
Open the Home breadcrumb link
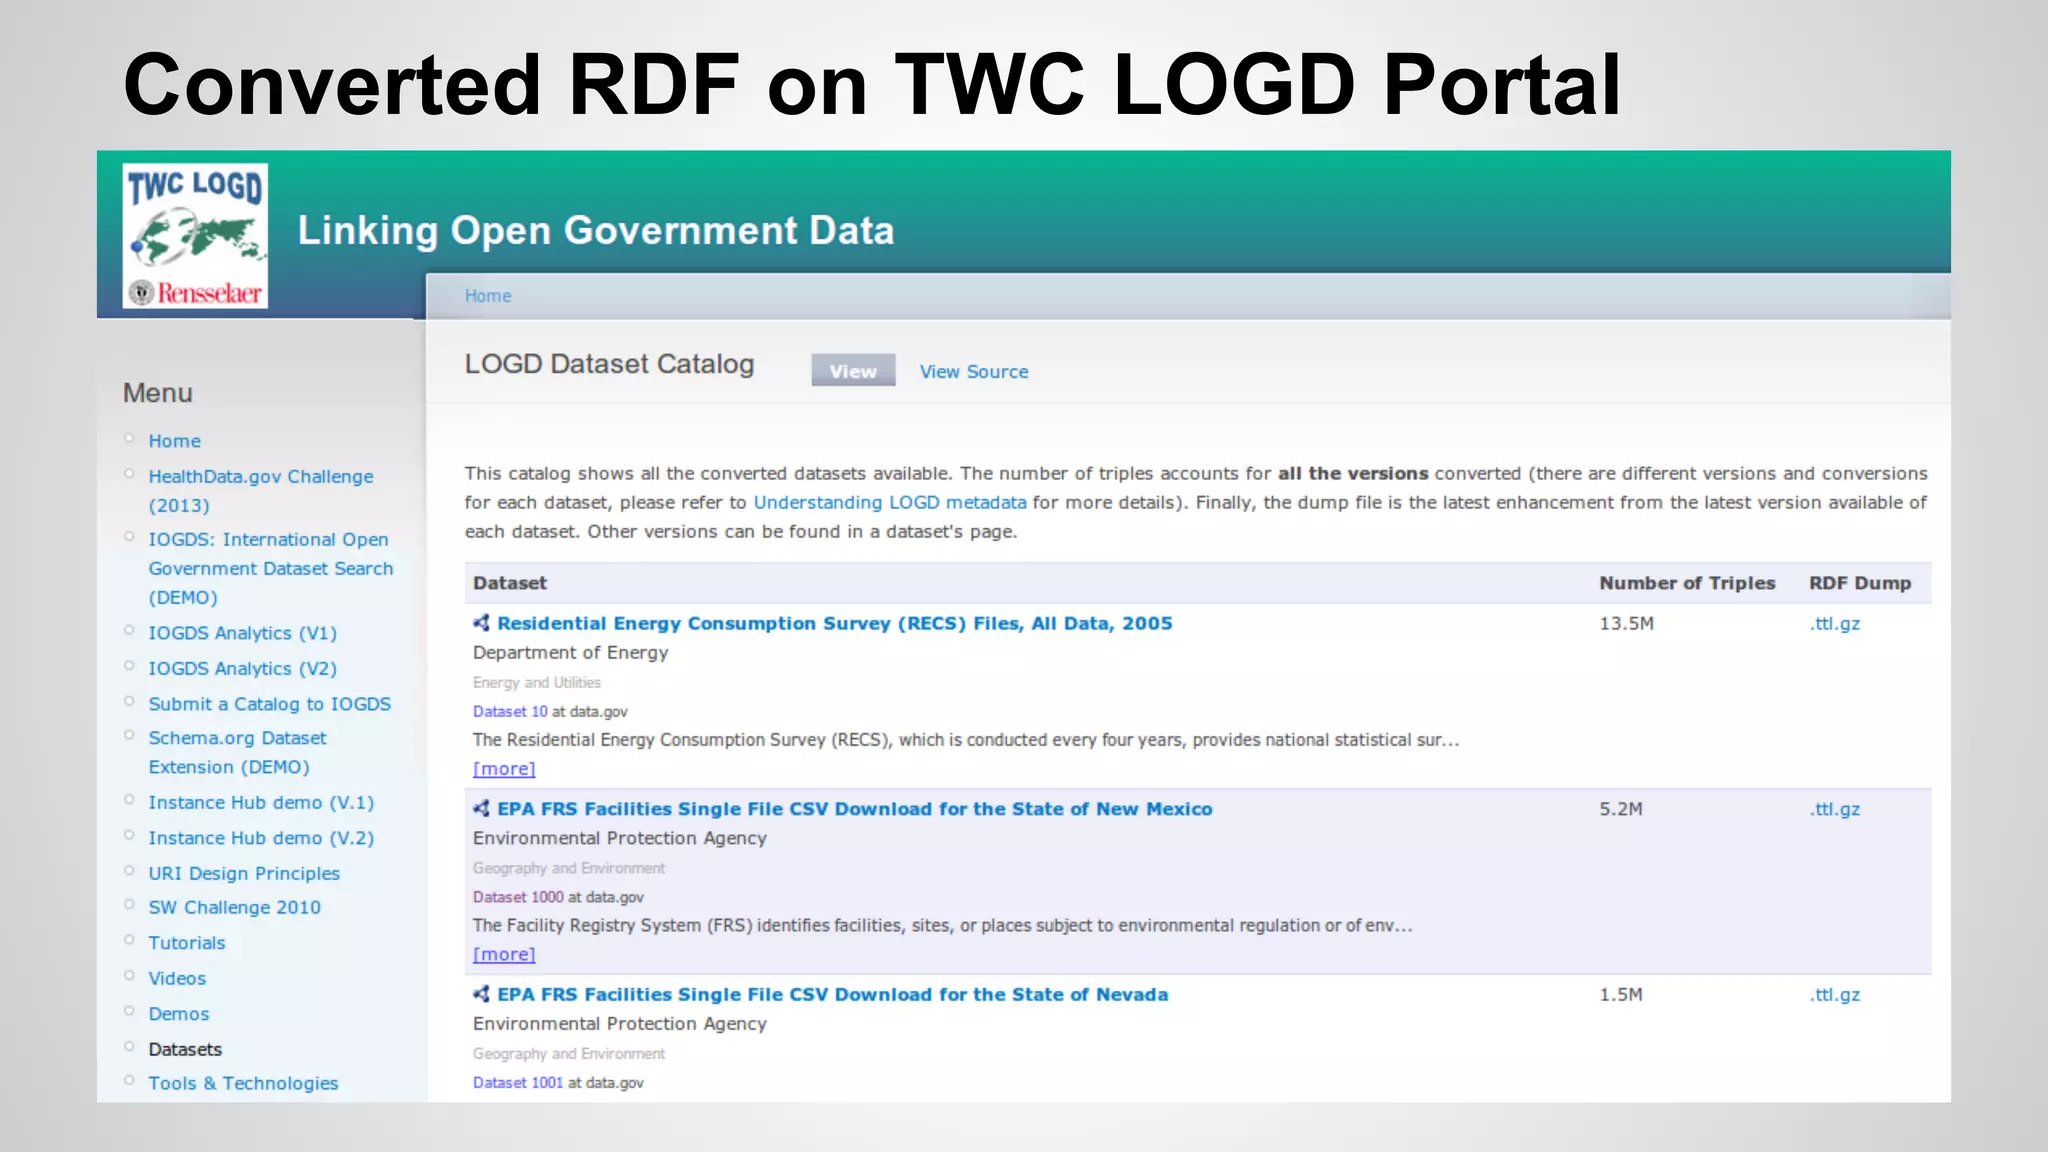(488, 296)
